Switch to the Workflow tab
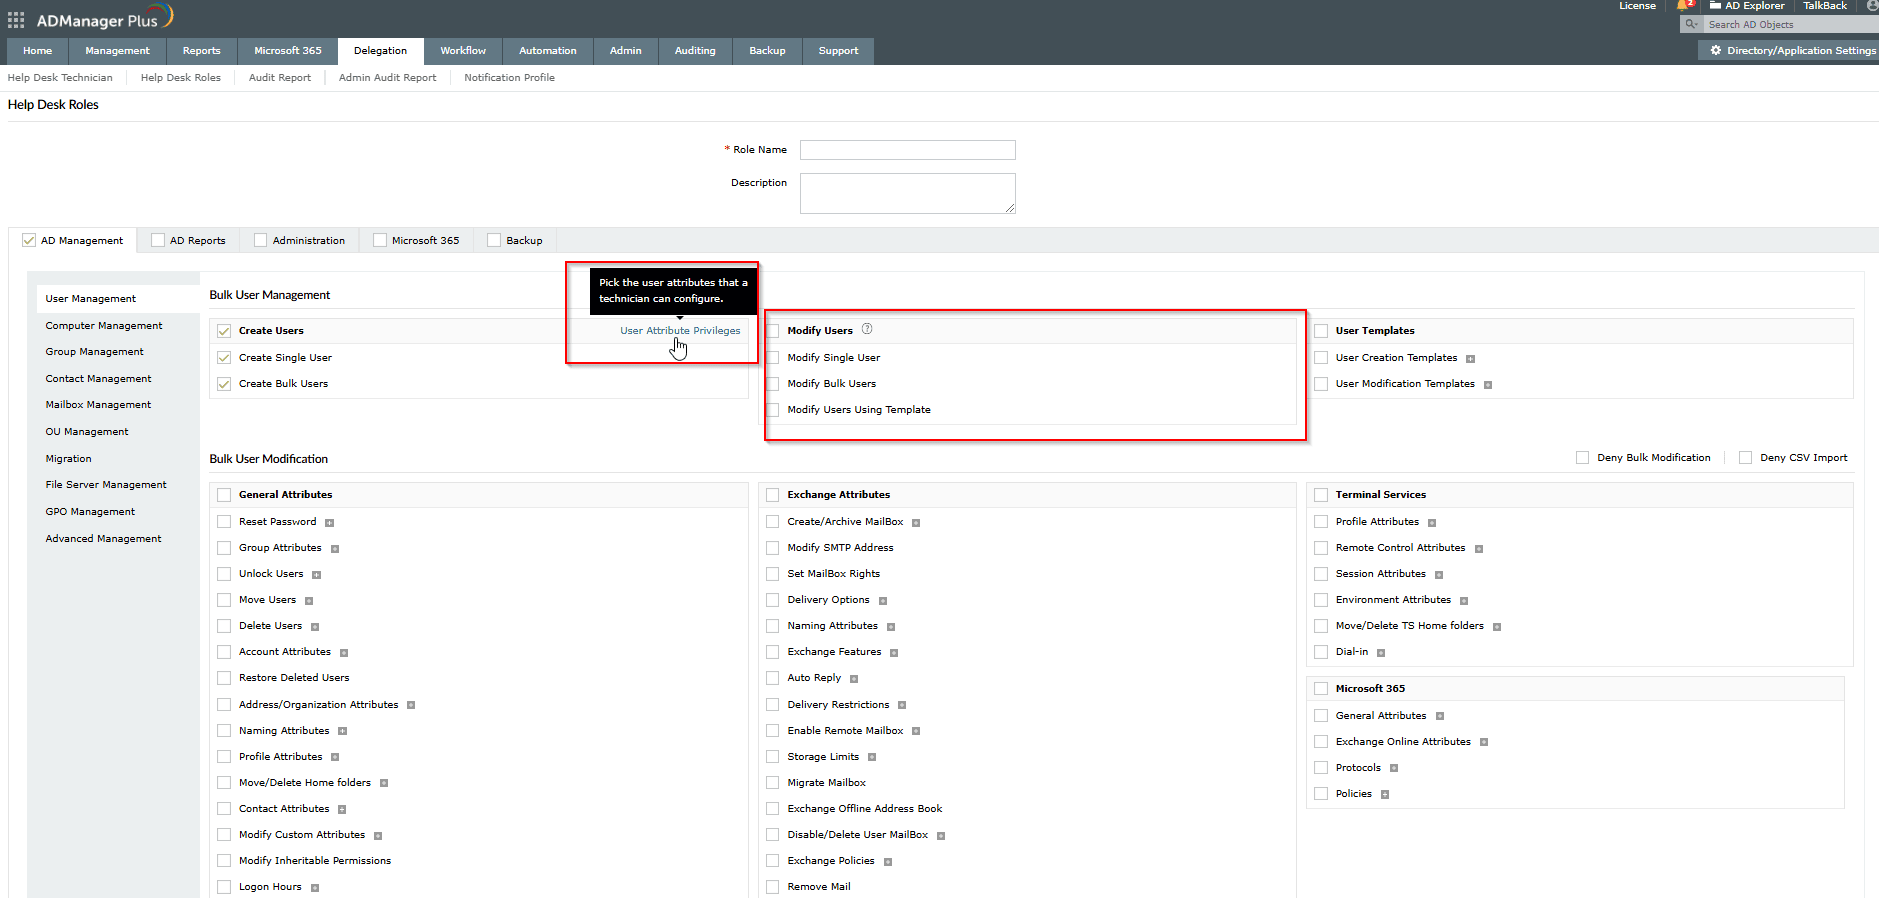Screen dimensions: 1879x898 (463, 51)
